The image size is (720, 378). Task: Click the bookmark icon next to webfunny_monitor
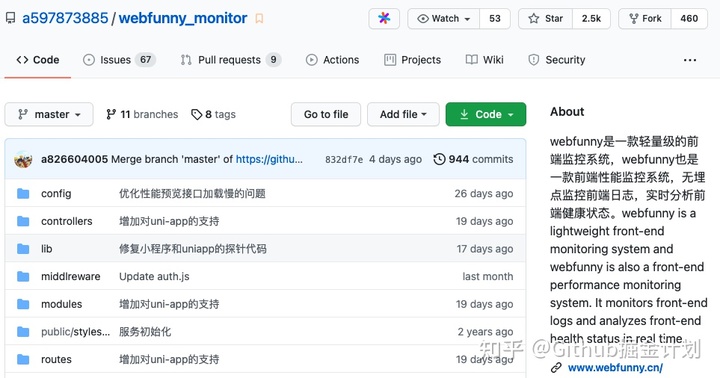pos(259,18)
